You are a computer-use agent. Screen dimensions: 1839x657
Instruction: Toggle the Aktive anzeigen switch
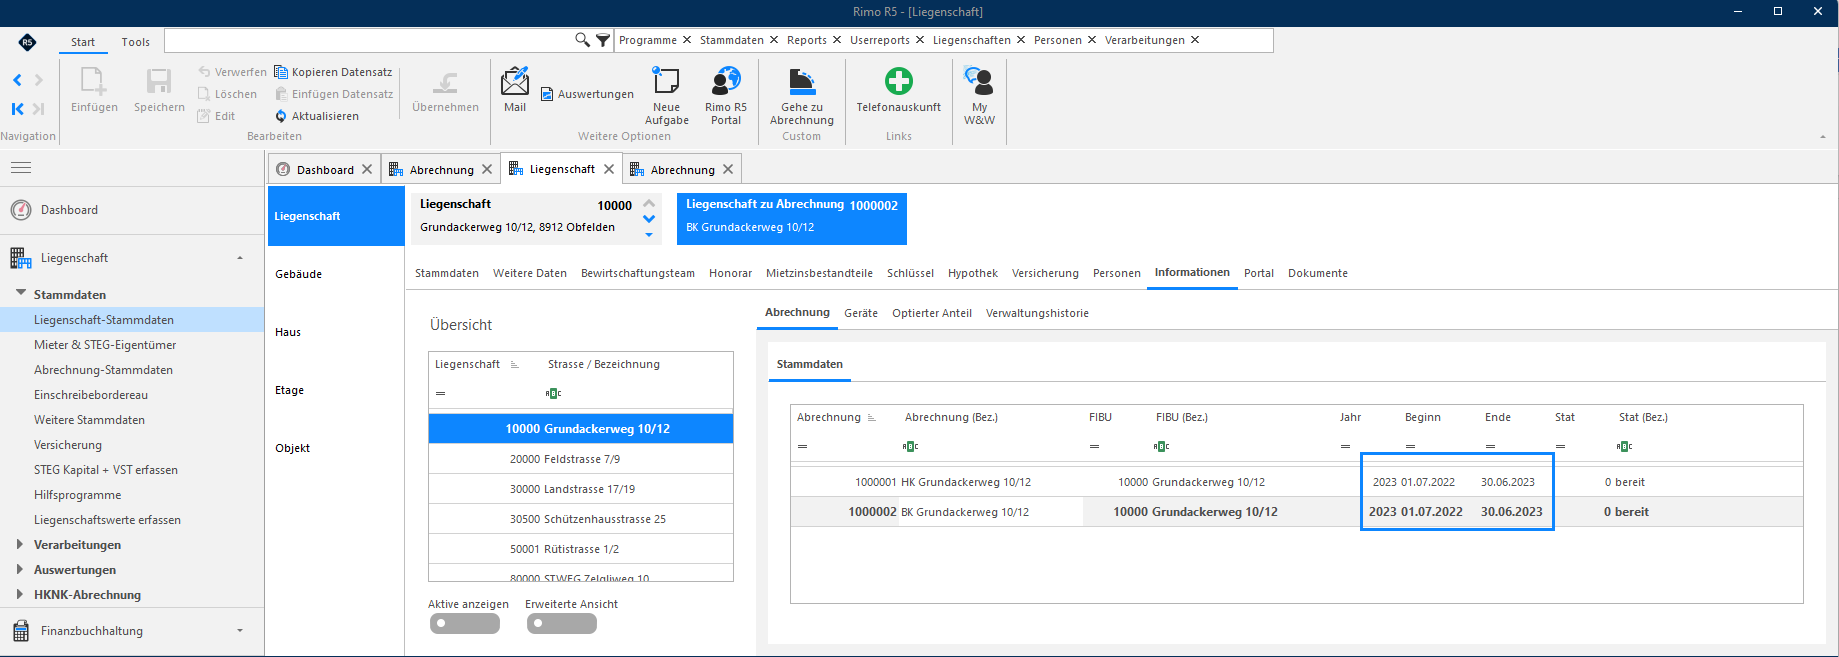pyautogui.click(x=464, y=624)
